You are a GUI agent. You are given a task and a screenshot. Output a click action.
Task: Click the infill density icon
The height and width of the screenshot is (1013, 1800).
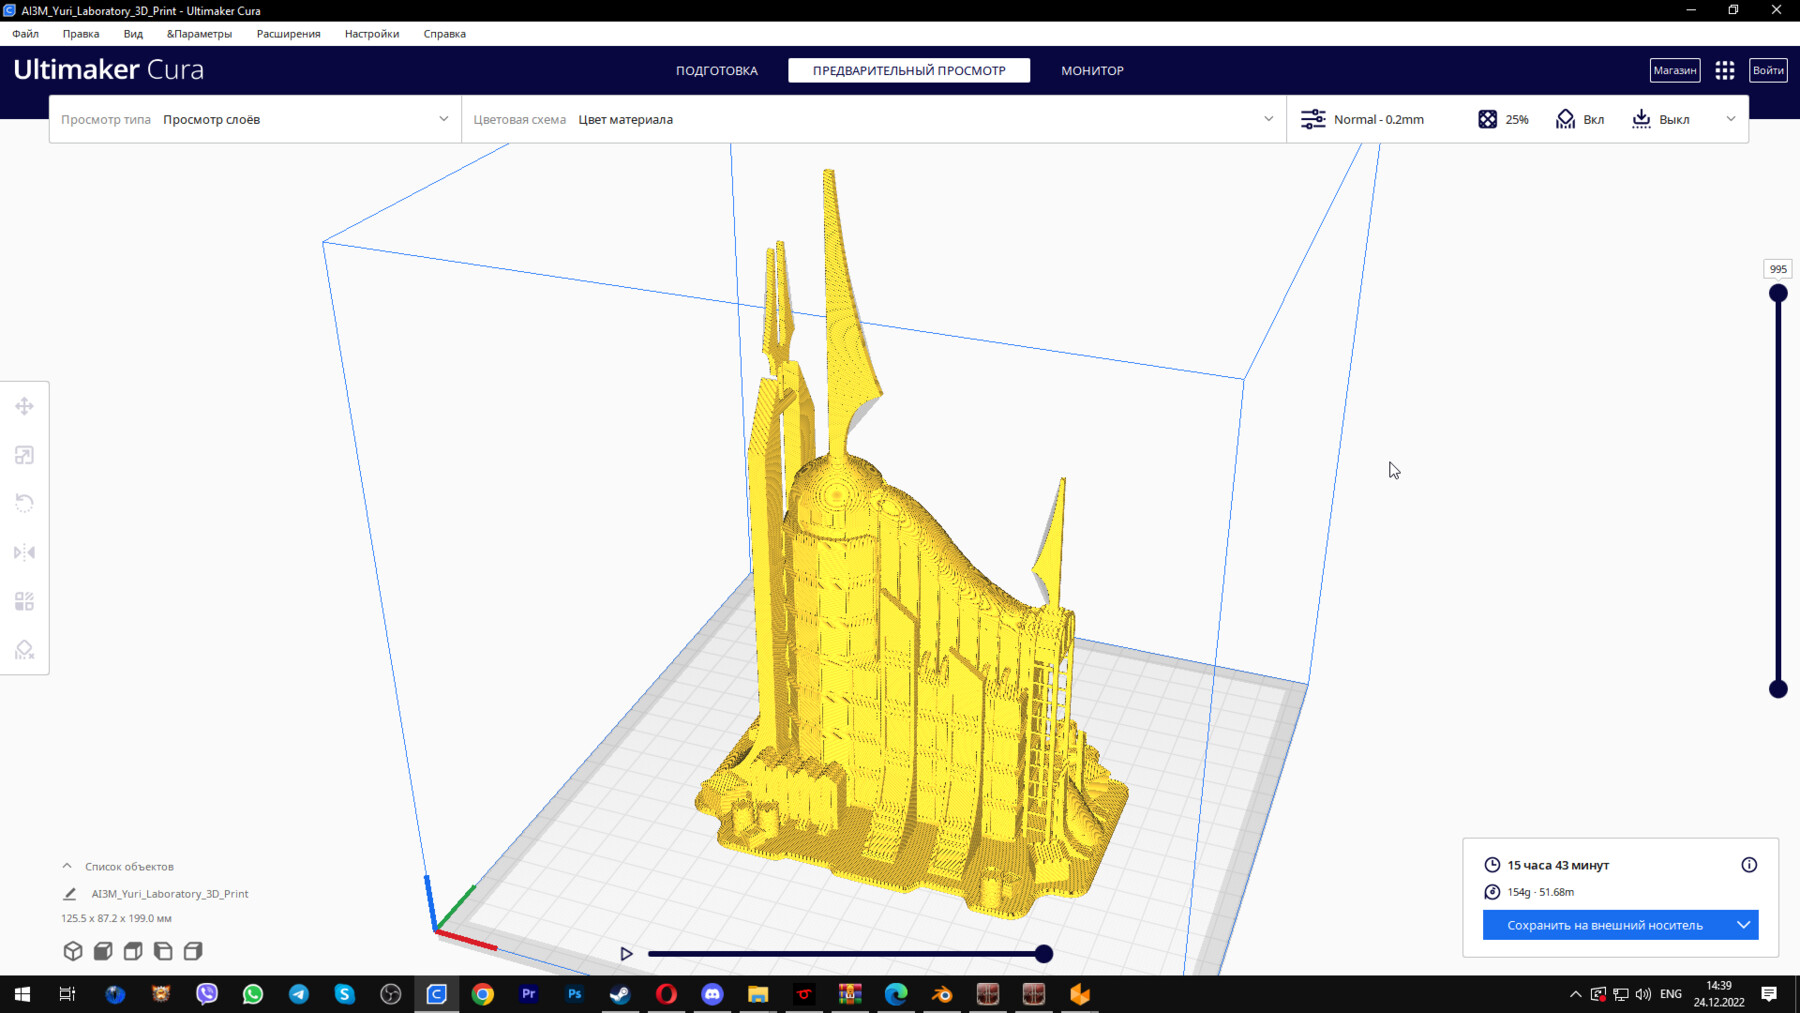tap(1487, 118)
